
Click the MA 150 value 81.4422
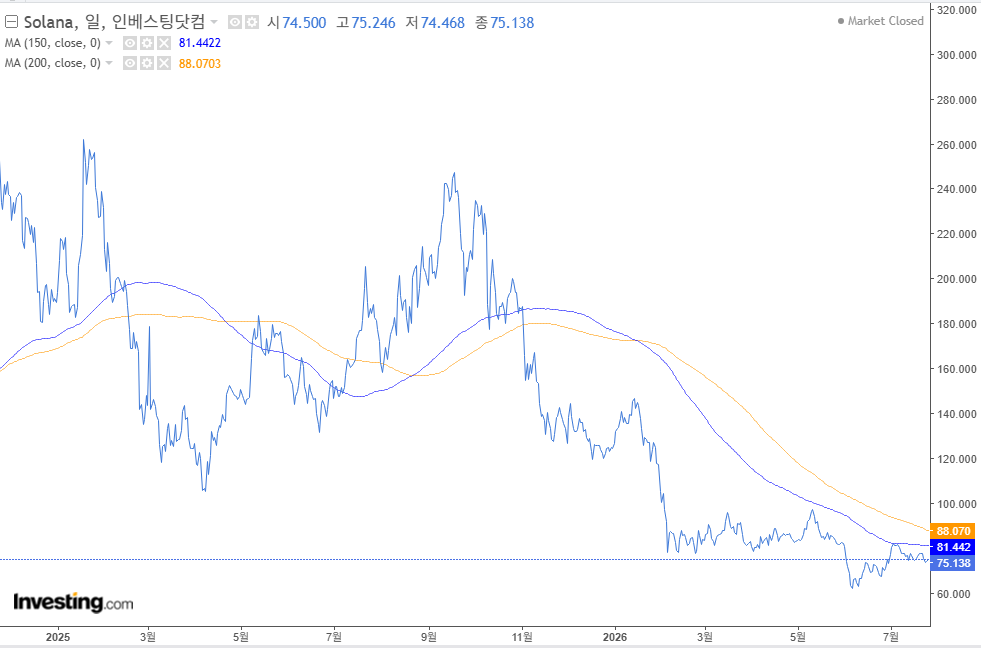coord(200,43)
